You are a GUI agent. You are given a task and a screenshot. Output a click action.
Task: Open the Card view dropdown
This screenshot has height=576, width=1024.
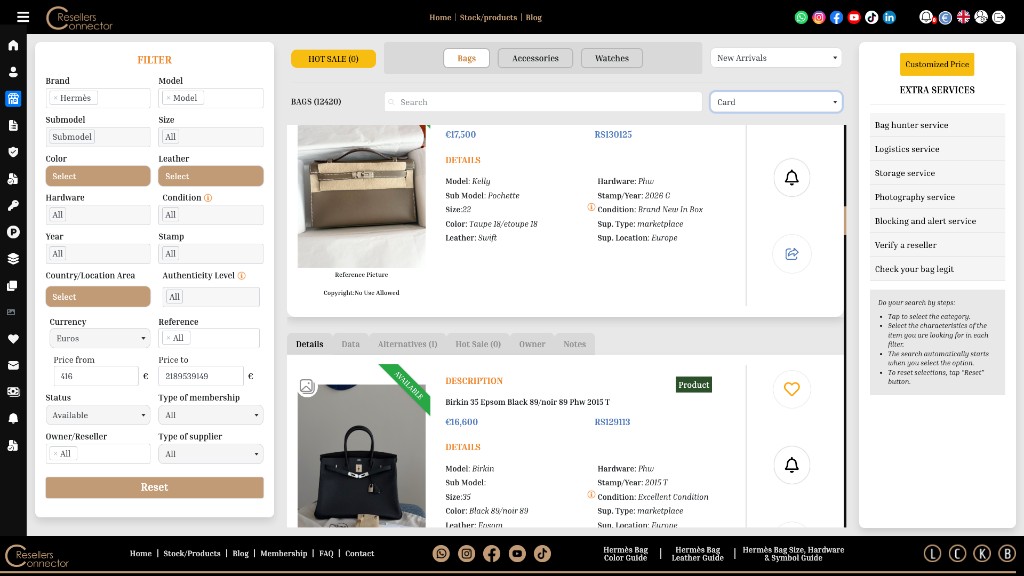pyautogui.click(x=776, y=102)
